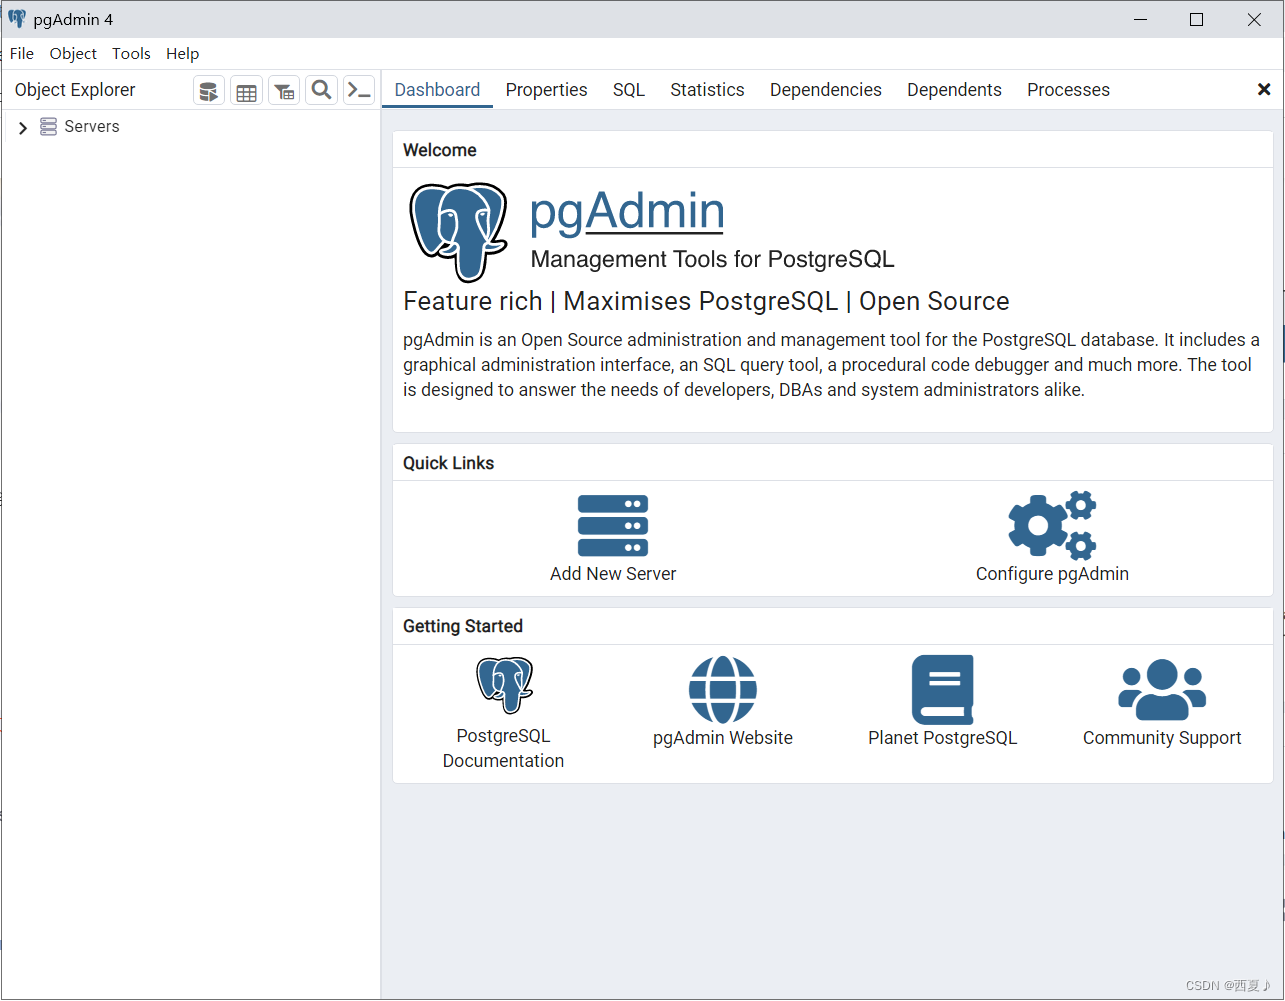This screenshot has width=1285, height=1001.
Task: Open the Help menu
Action: click(x=182, y=54)
